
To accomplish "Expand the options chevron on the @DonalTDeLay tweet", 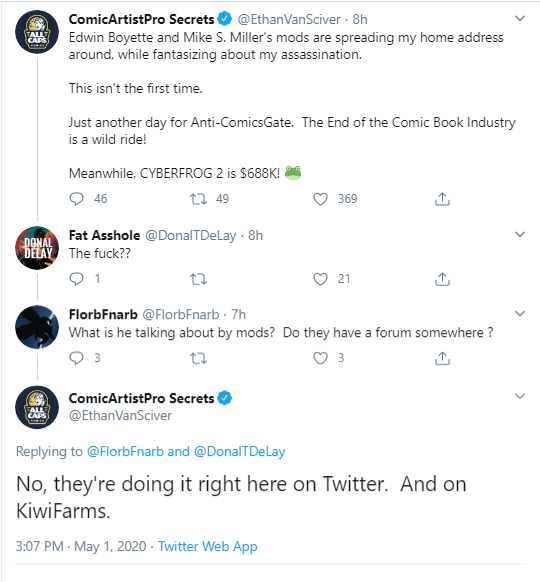I will pyautogui.click(x=520, y=234).
